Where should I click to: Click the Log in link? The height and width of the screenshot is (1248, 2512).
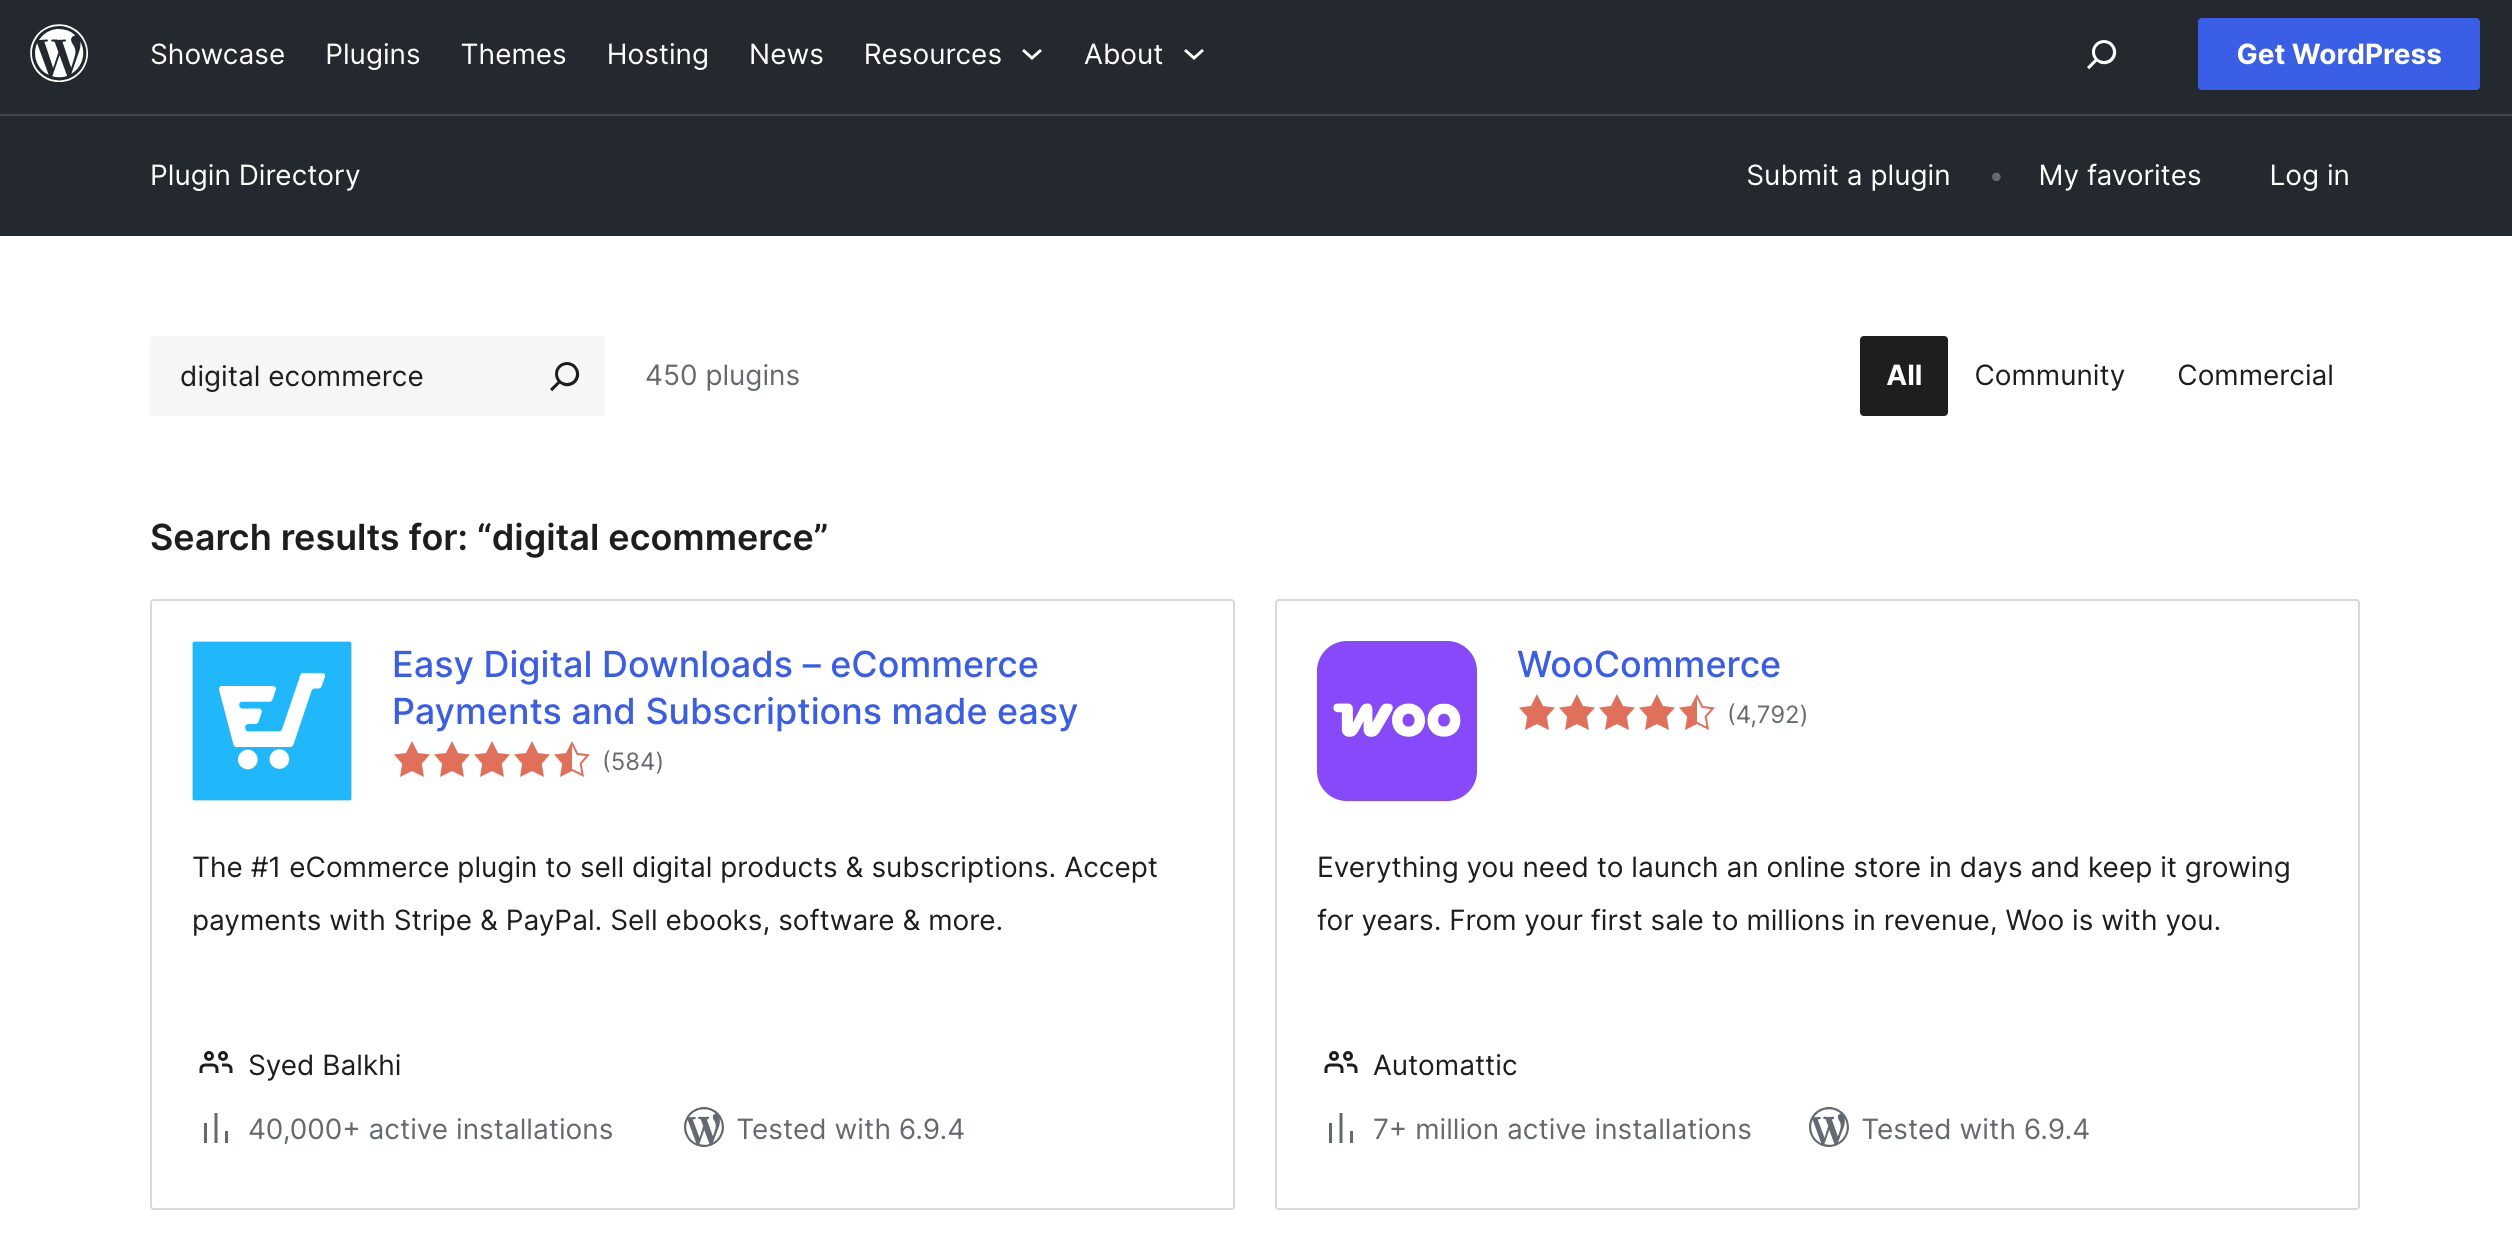[2309, 175]
